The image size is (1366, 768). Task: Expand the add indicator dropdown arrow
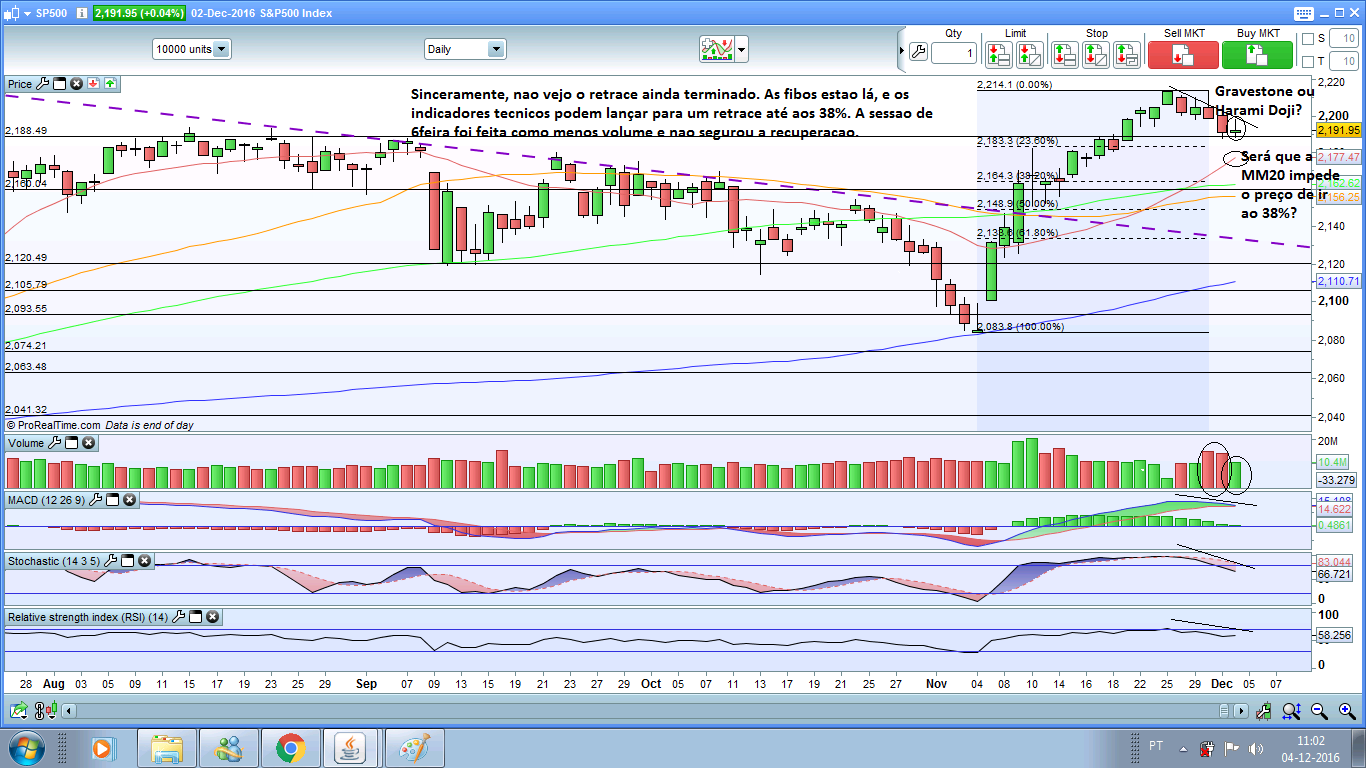point(741,48)
